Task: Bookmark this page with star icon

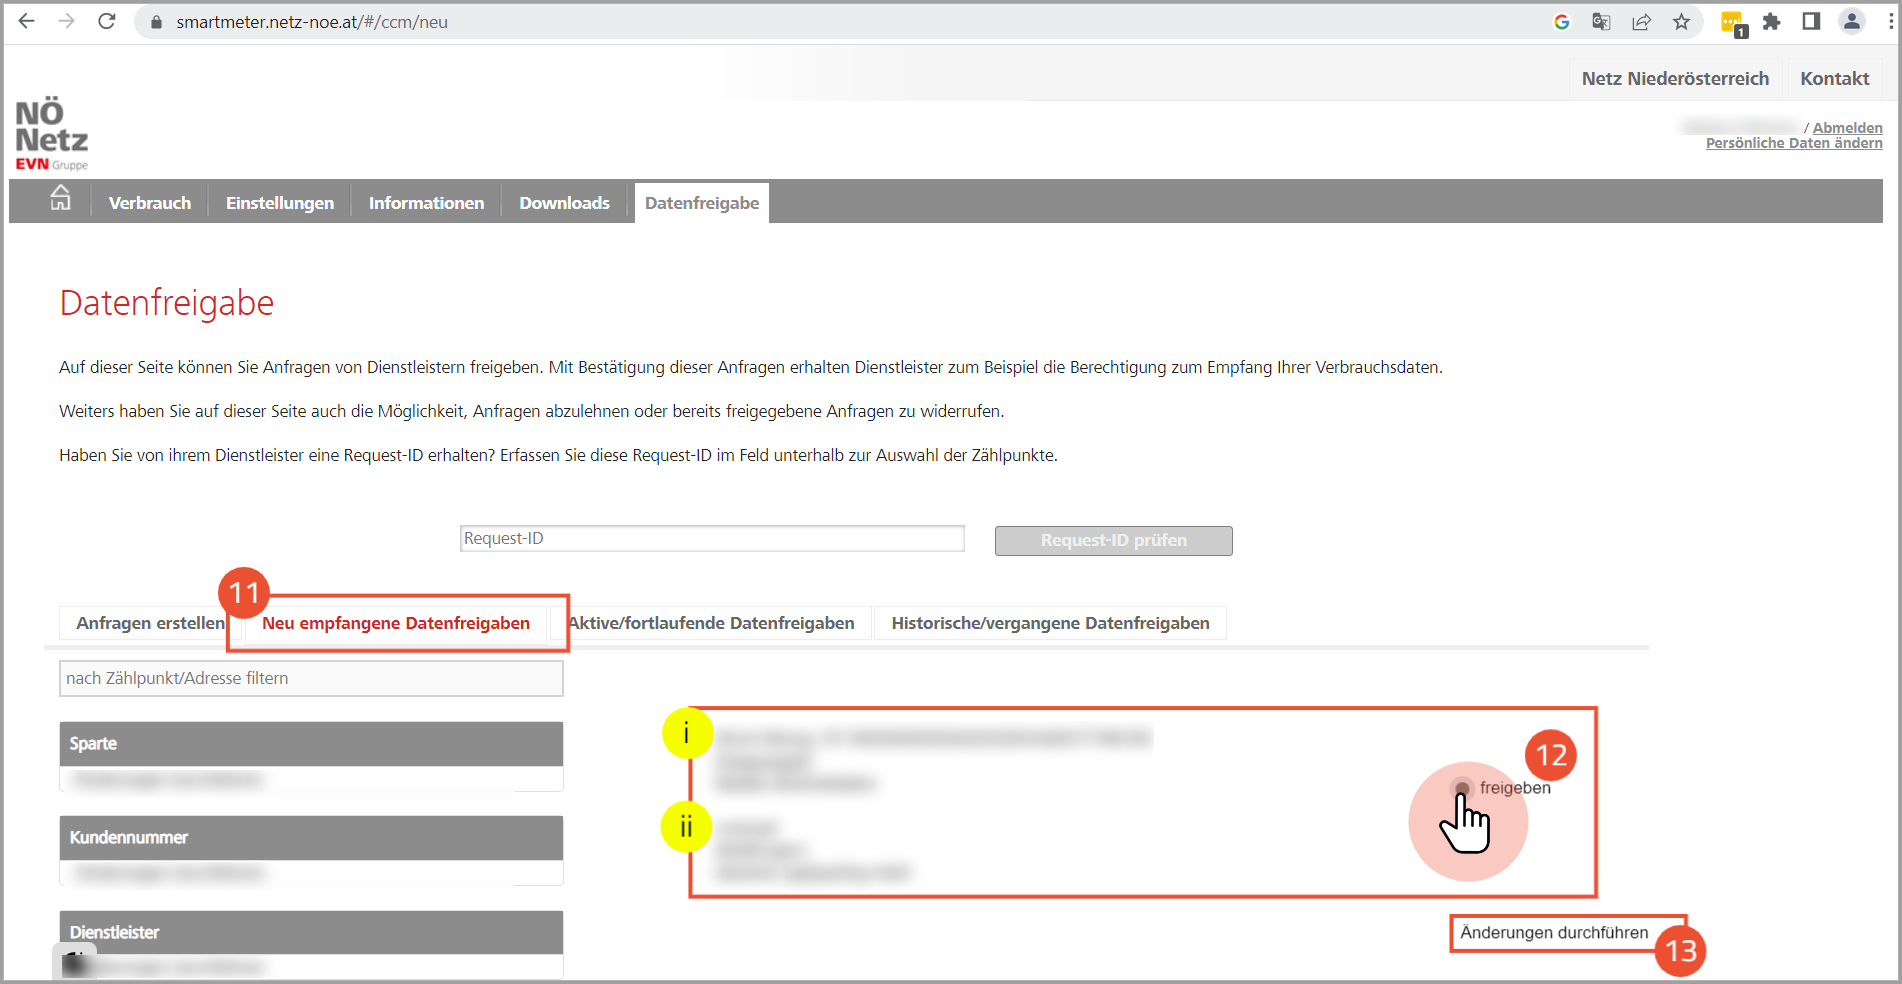Action: pos(1681,22)
